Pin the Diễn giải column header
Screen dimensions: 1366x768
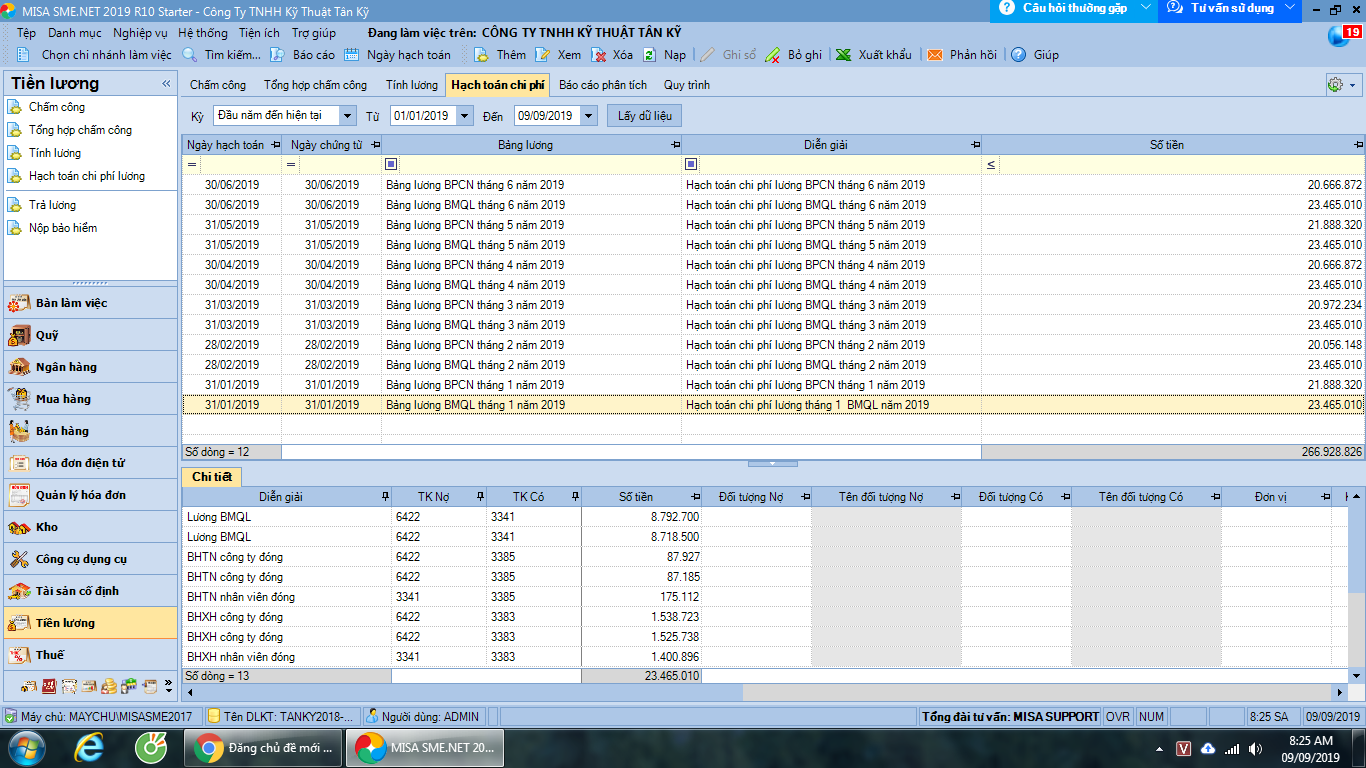click(x=975, y=145)
